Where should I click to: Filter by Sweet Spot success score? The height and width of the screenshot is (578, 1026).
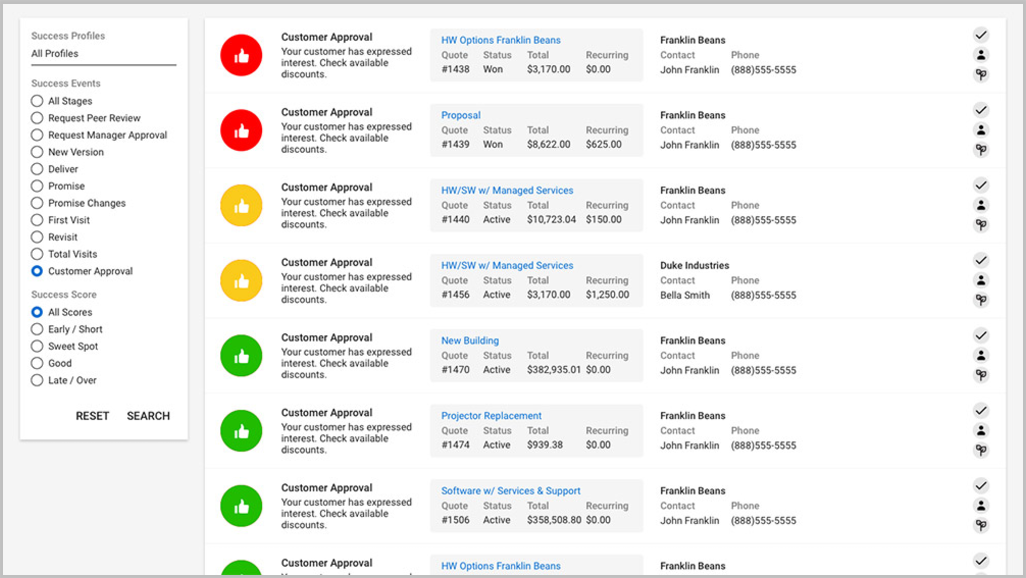[37, 346]
